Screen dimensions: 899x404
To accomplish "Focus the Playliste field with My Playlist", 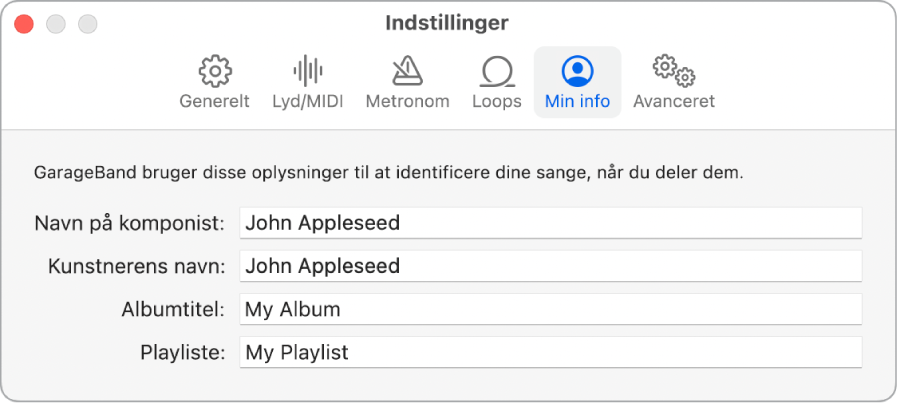I will tap(550, 352).
